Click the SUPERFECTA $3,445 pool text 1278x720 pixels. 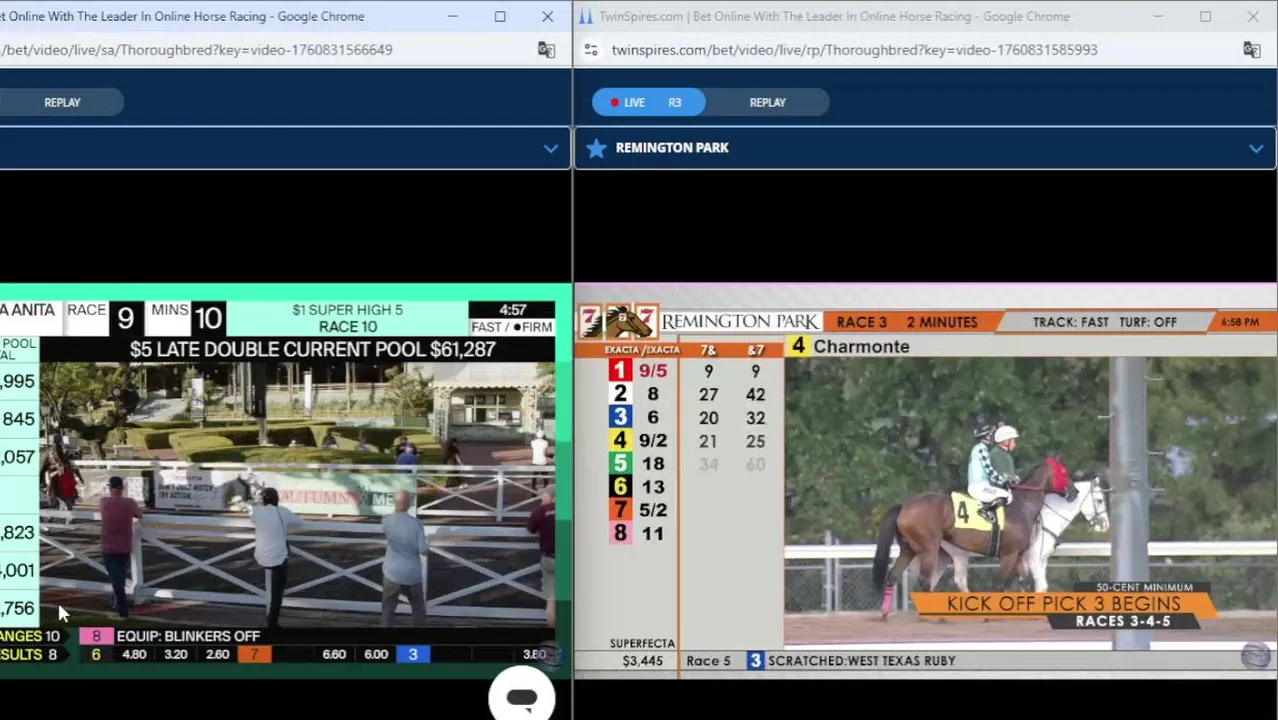642,652
